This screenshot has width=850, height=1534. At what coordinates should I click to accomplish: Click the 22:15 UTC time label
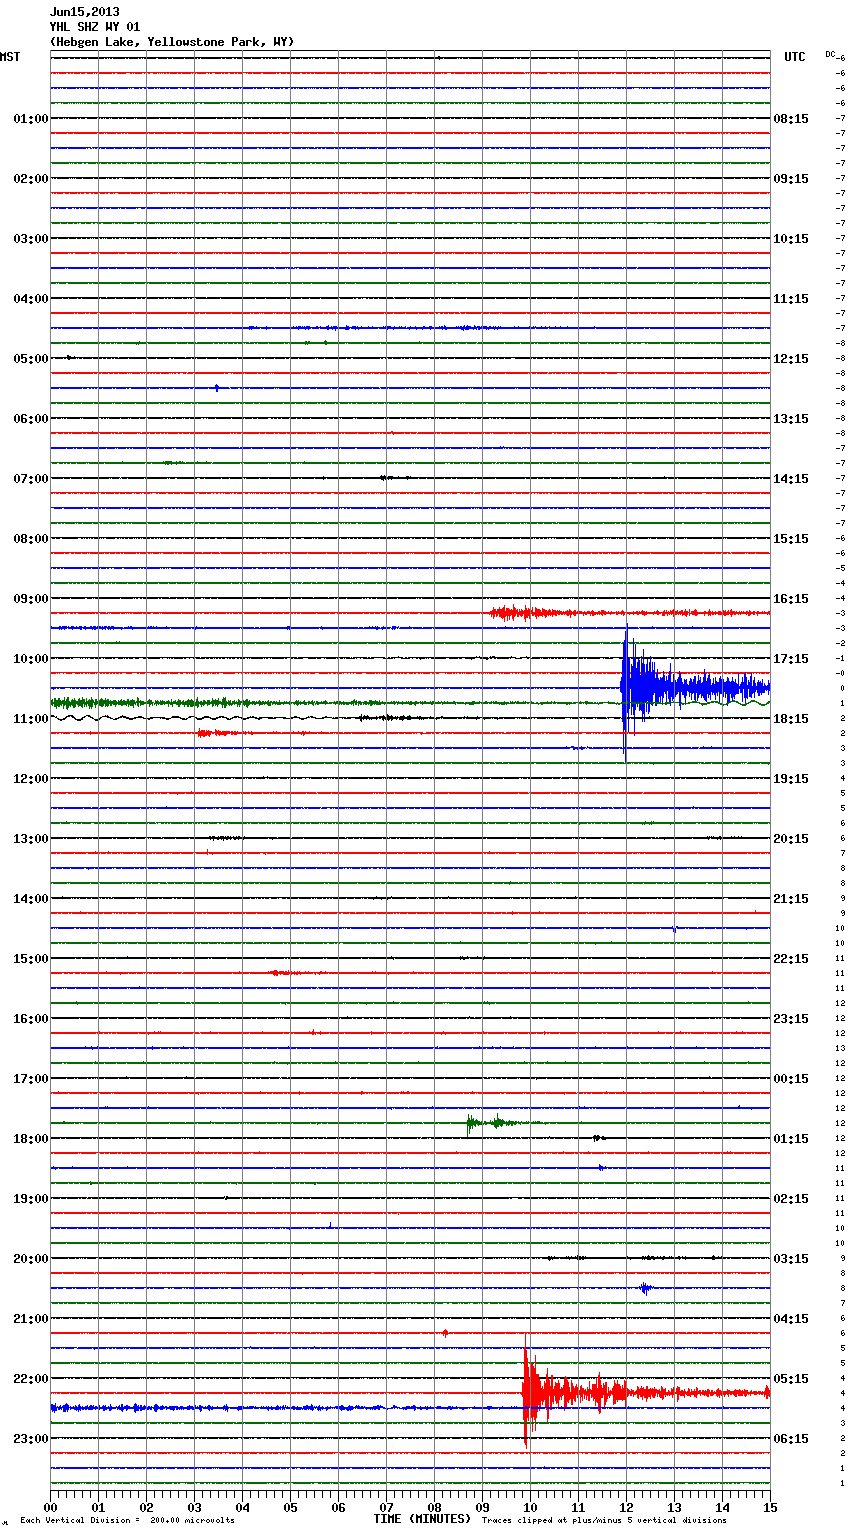pyautogui.click(x=791, y=959)
